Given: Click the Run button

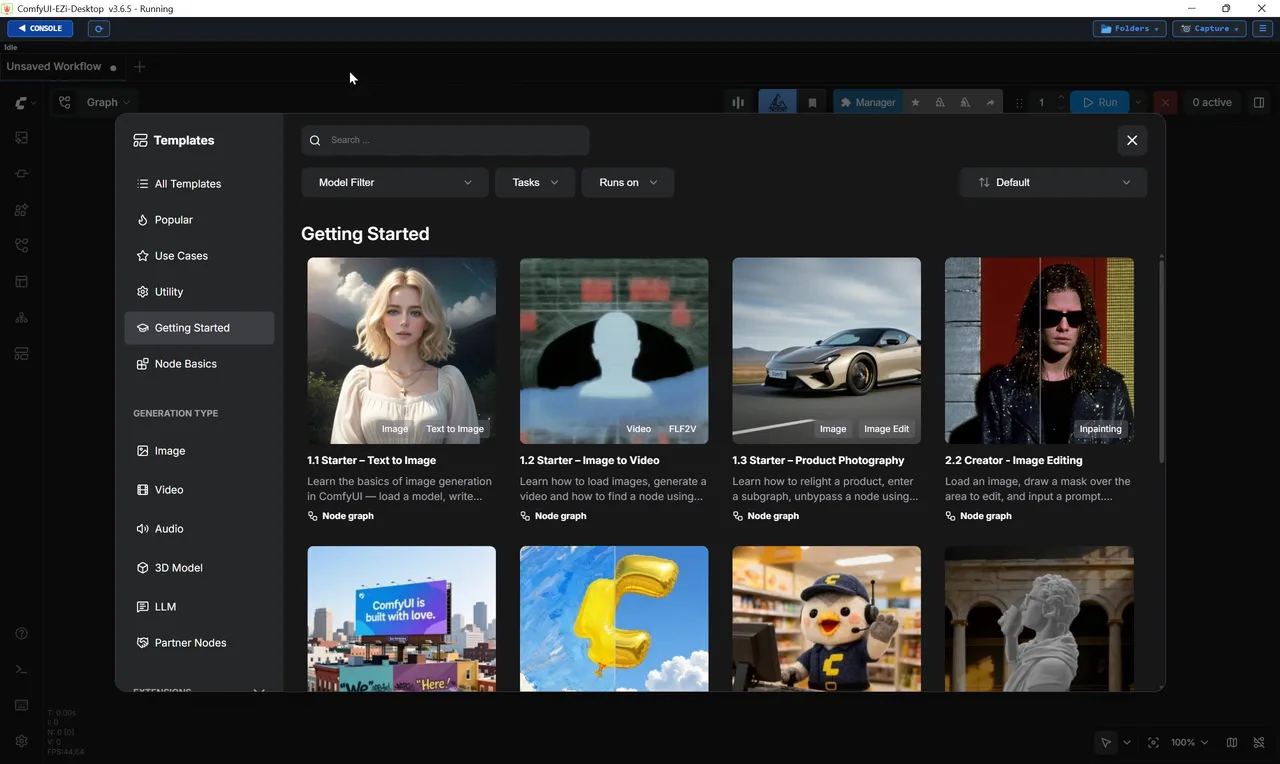Looking at the screenshot, I should pyautogui.click(x=1100, y=102).
